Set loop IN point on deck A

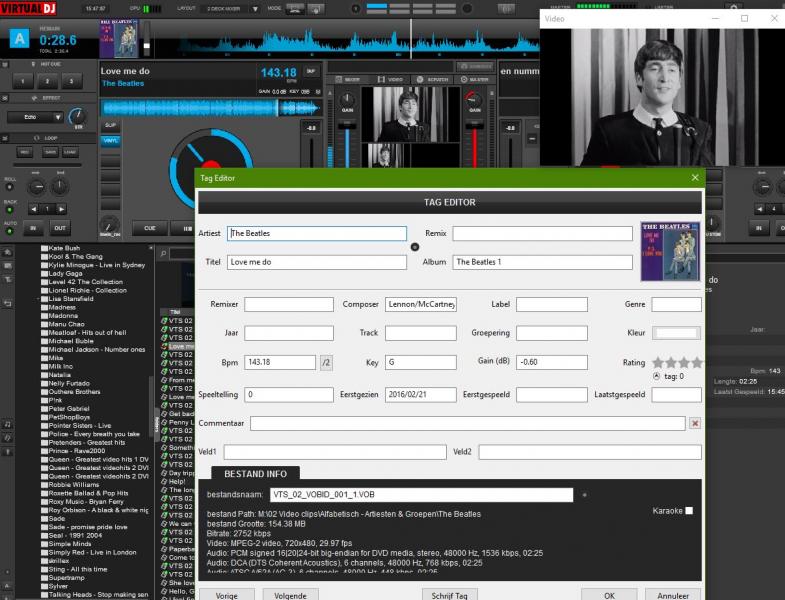pyautogui.click(x=33, y=228)
